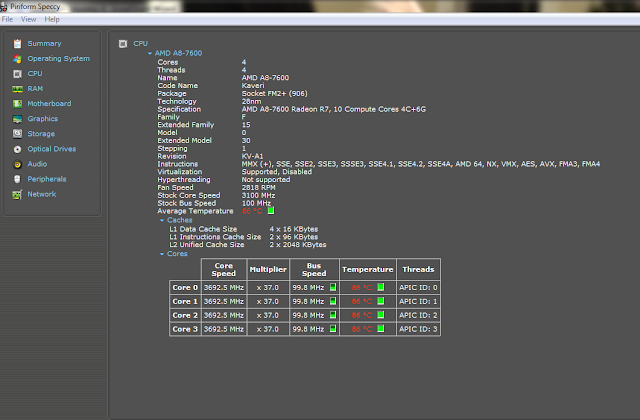The image size is (640, 420).
Task: Click the CPU heading text in main panel
Action: tap(141, 44)
